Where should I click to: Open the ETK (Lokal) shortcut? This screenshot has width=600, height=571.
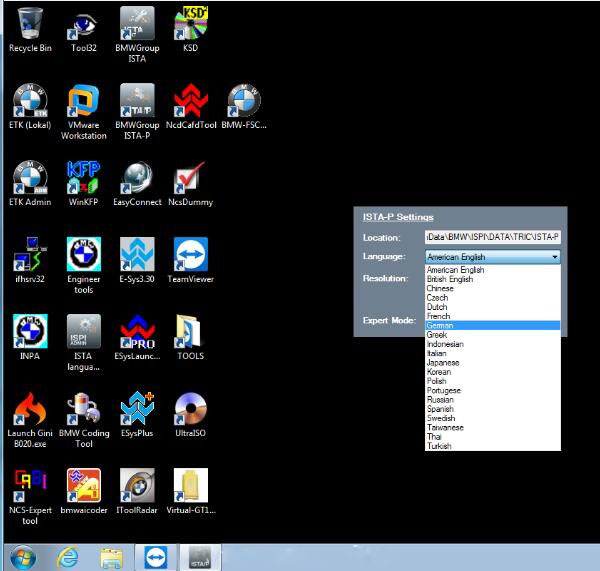(30, 107)
